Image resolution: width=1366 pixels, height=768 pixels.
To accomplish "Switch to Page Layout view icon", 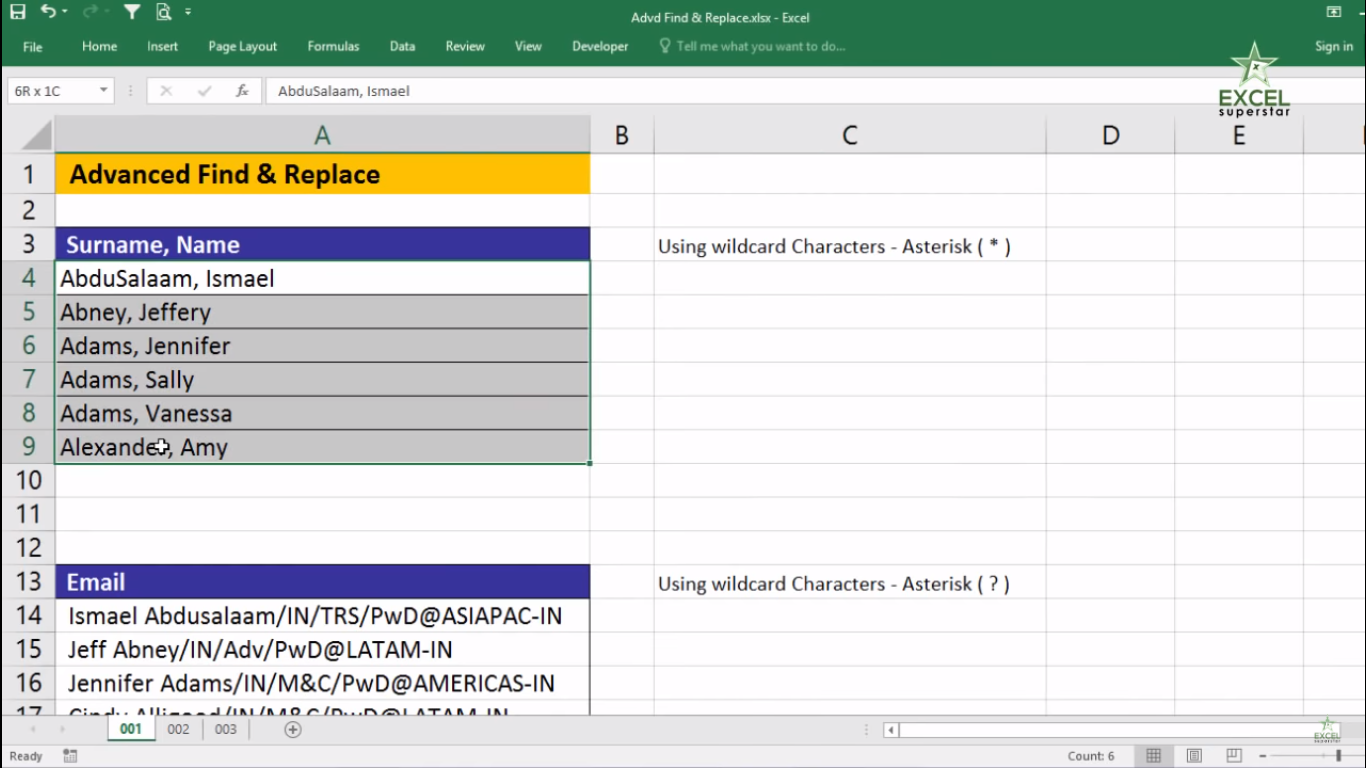I will coord(1194,756).
